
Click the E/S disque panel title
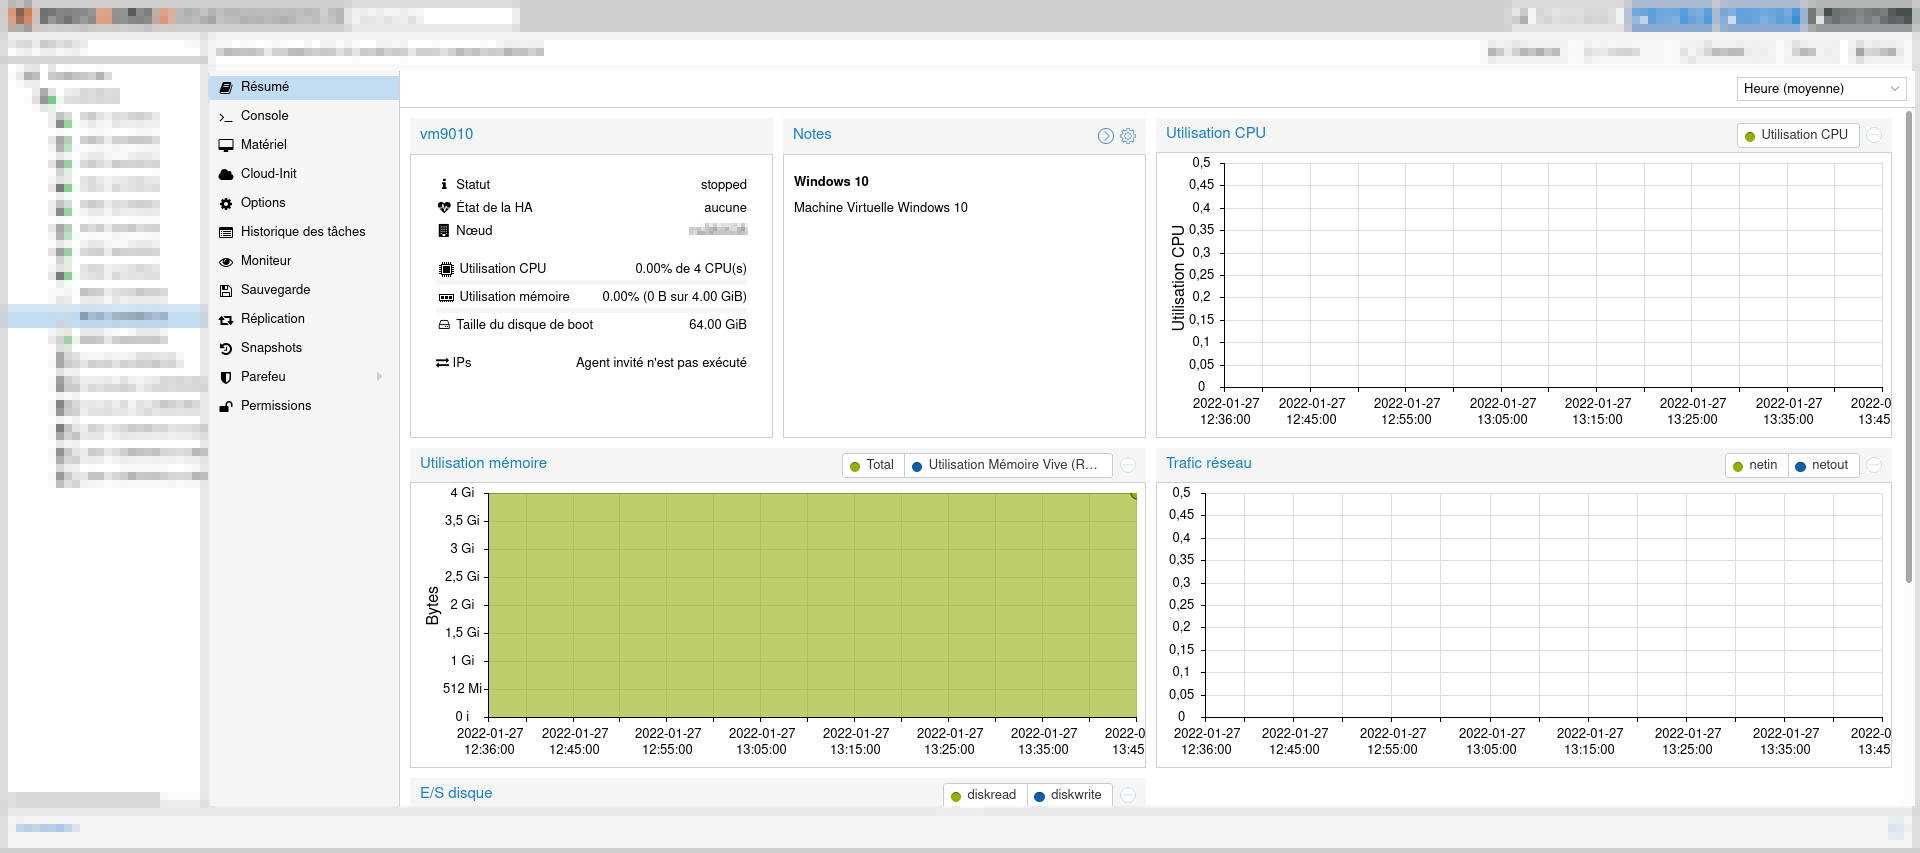[x=456, y=794]
